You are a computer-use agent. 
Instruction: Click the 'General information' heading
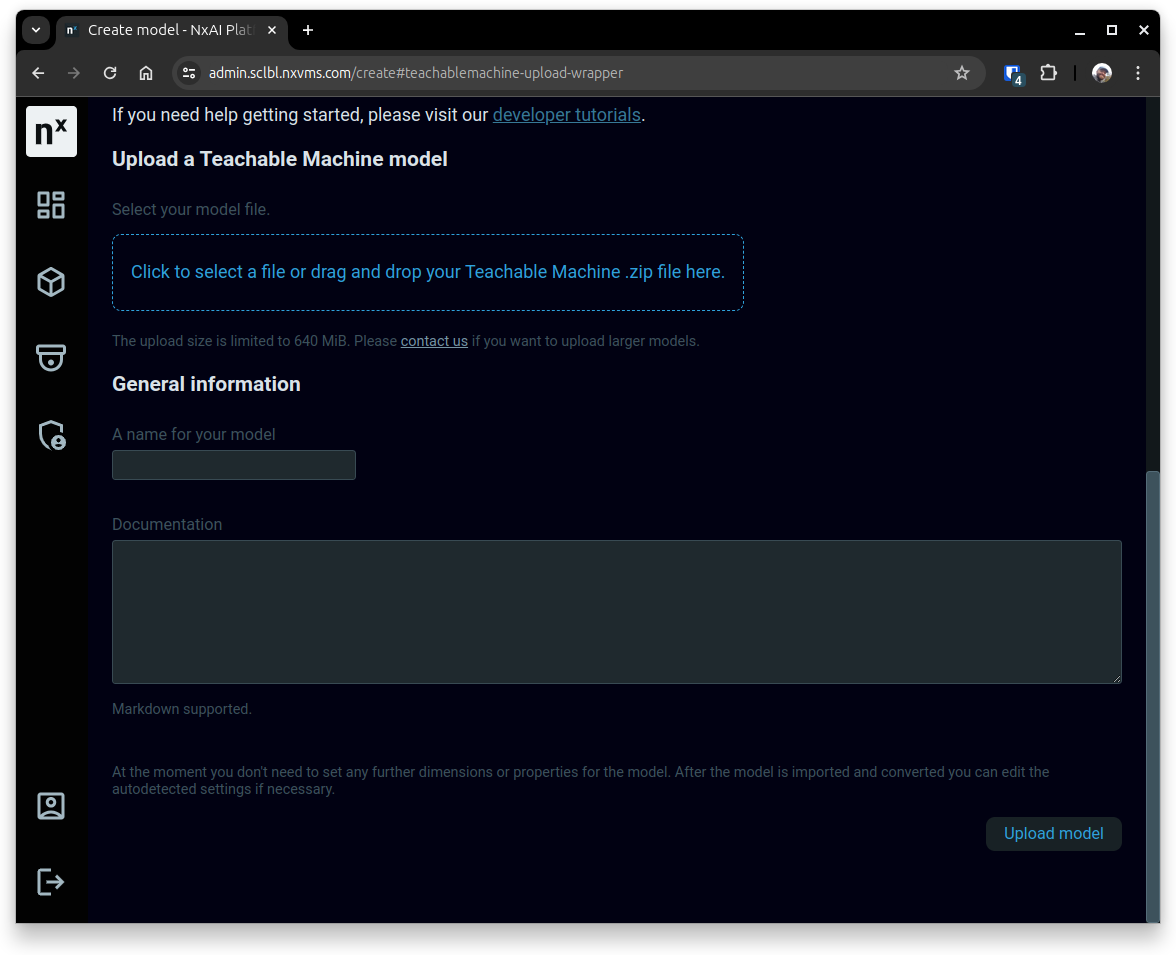tap(206, 384)
